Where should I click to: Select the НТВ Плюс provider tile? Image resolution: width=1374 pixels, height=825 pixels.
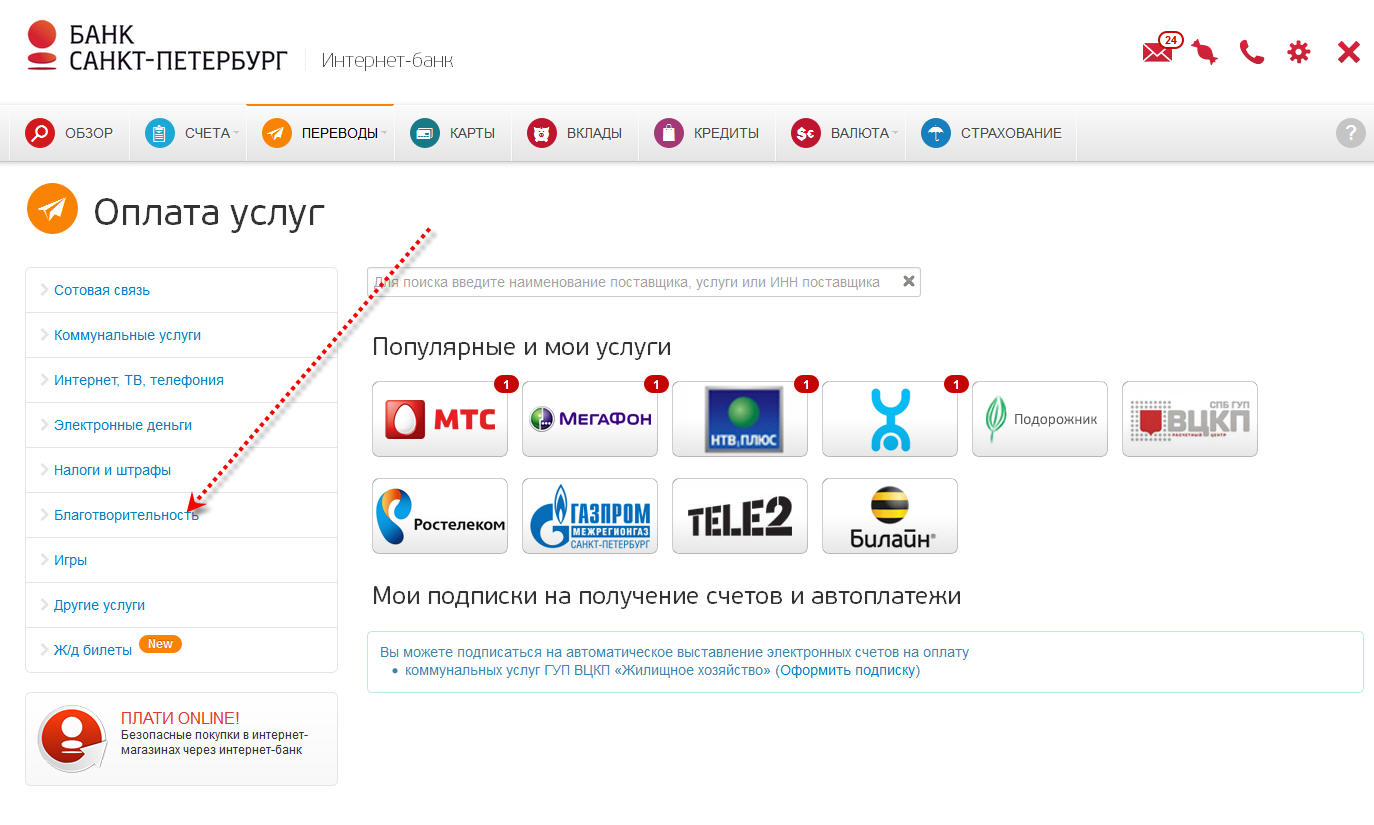[740, 419]
